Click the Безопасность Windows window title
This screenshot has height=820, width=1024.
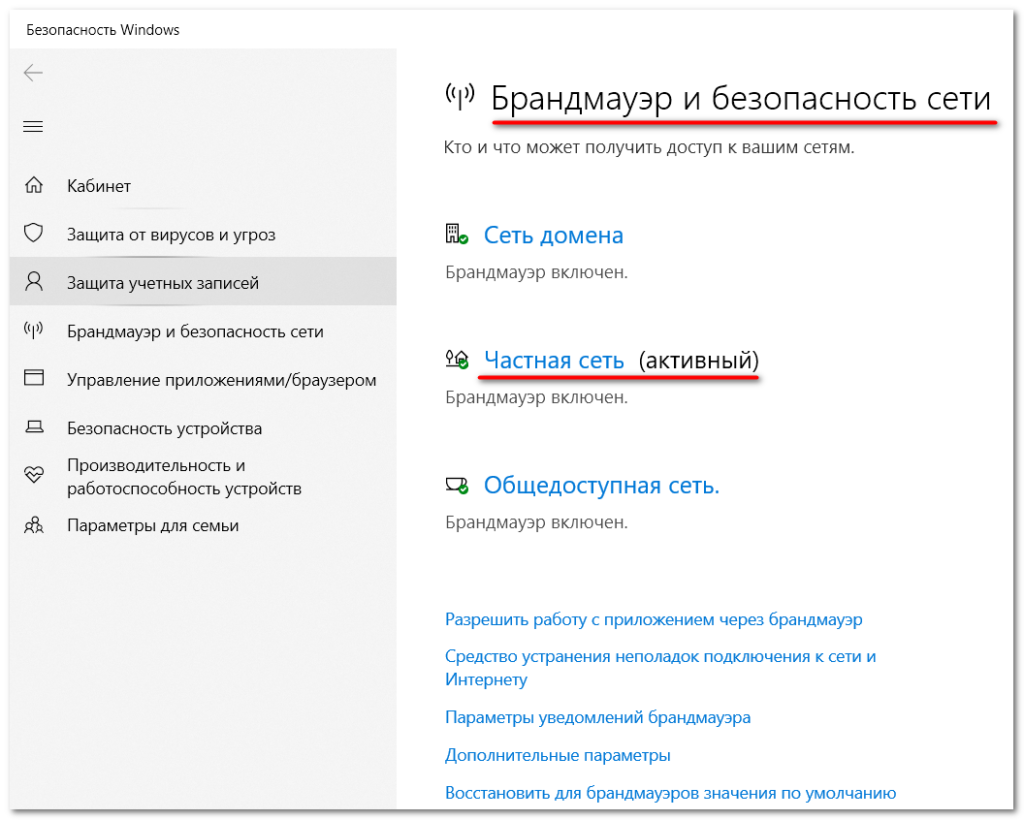pos(103,30)
